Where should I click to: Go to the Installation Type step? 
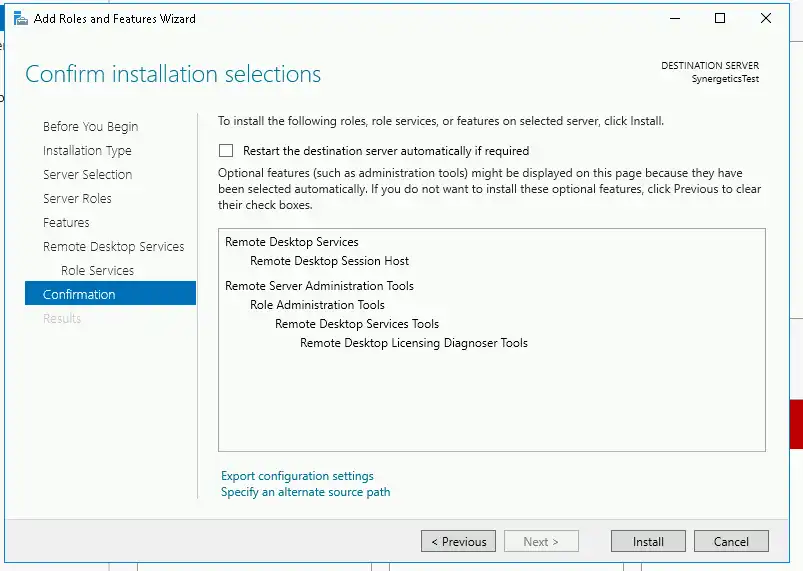pos(87,151)
